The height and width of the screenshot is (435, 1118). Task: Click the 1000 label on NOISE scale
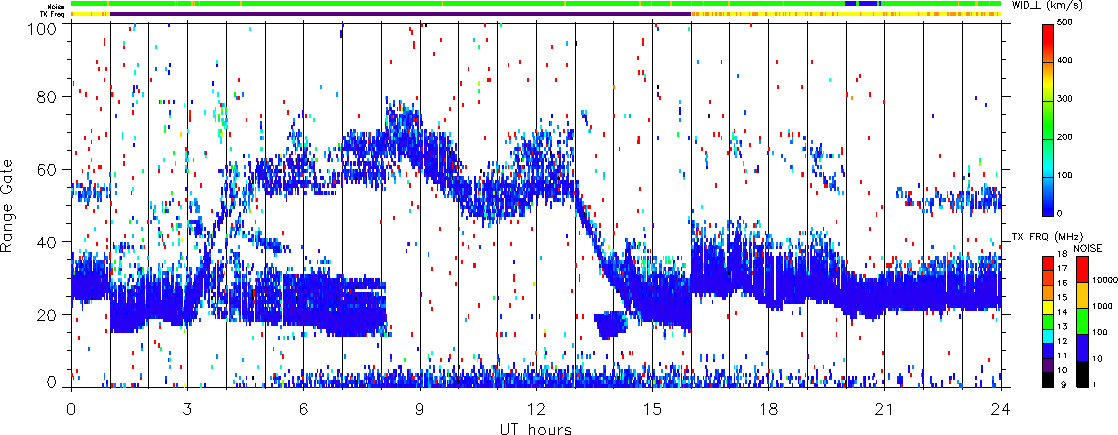(x=1102, y=307)
